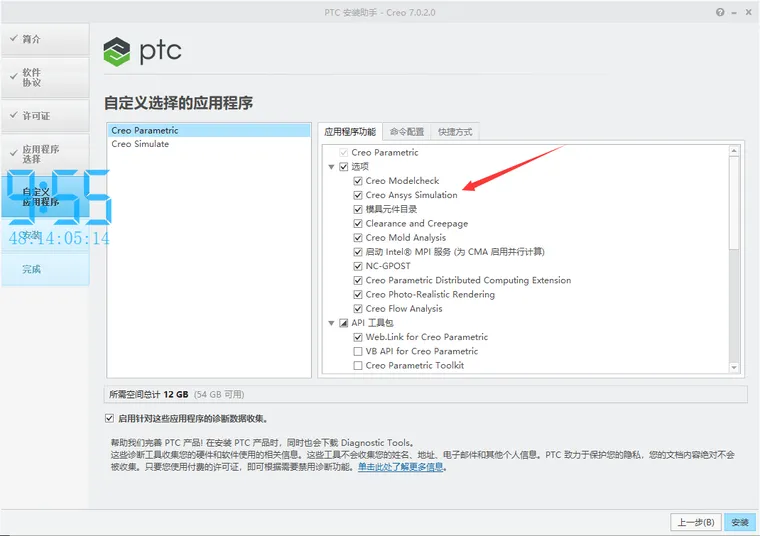
Task: Click the feature list scroll-up arrow
Action: [x=734, y=151]
